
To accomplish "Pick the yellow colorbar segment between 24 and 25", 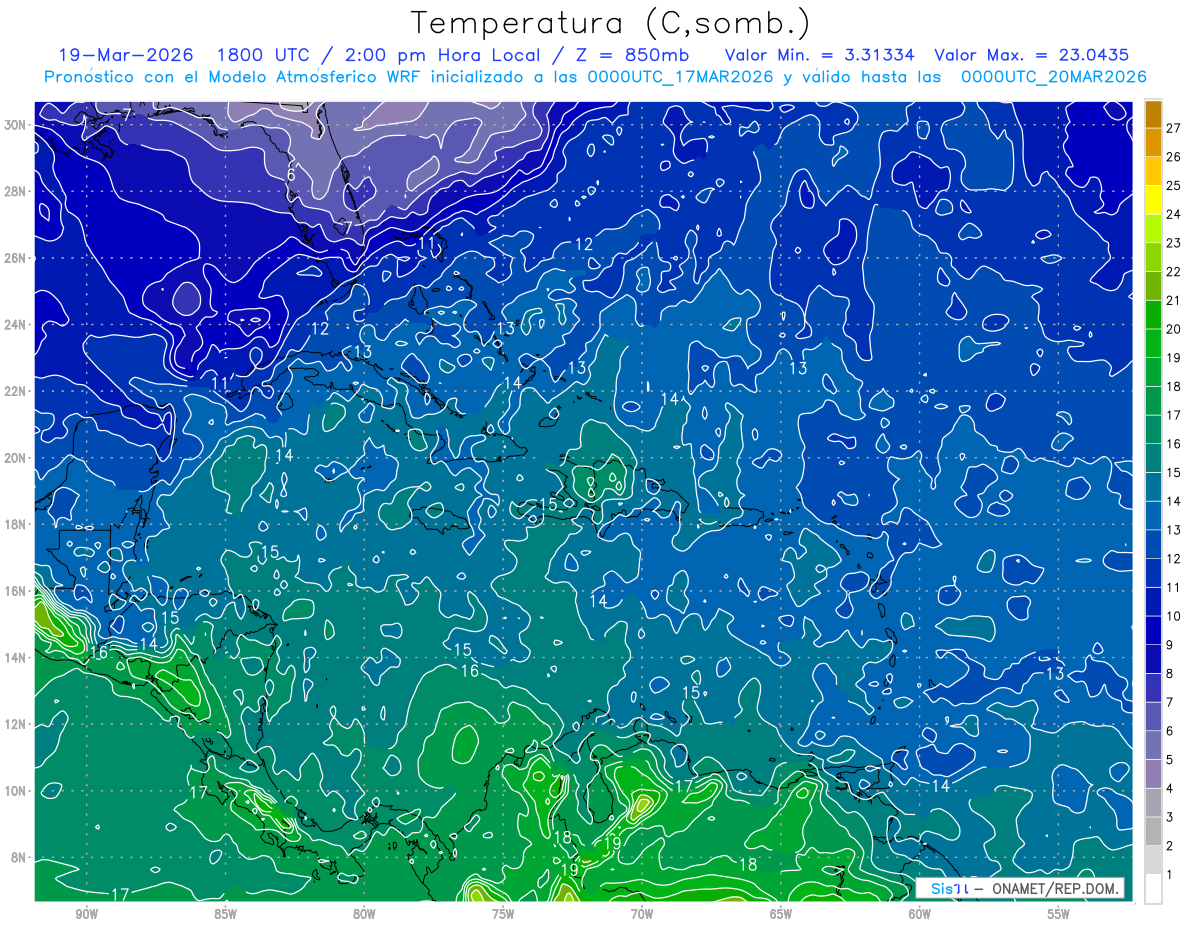I will coord(1153,200).
